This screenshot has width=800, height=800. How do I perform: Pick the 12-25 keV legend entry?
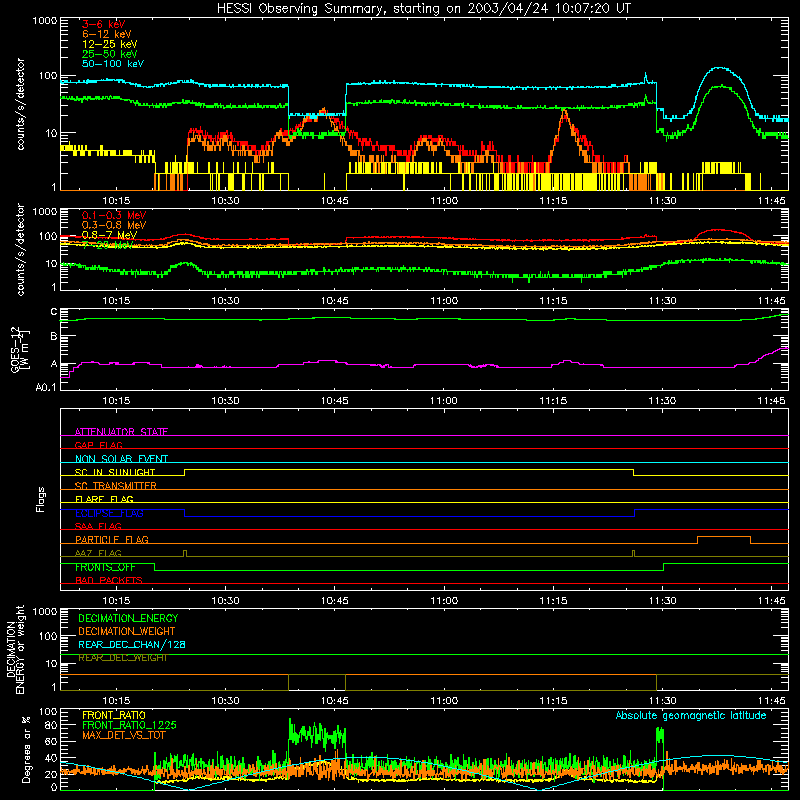pos(110,44)
